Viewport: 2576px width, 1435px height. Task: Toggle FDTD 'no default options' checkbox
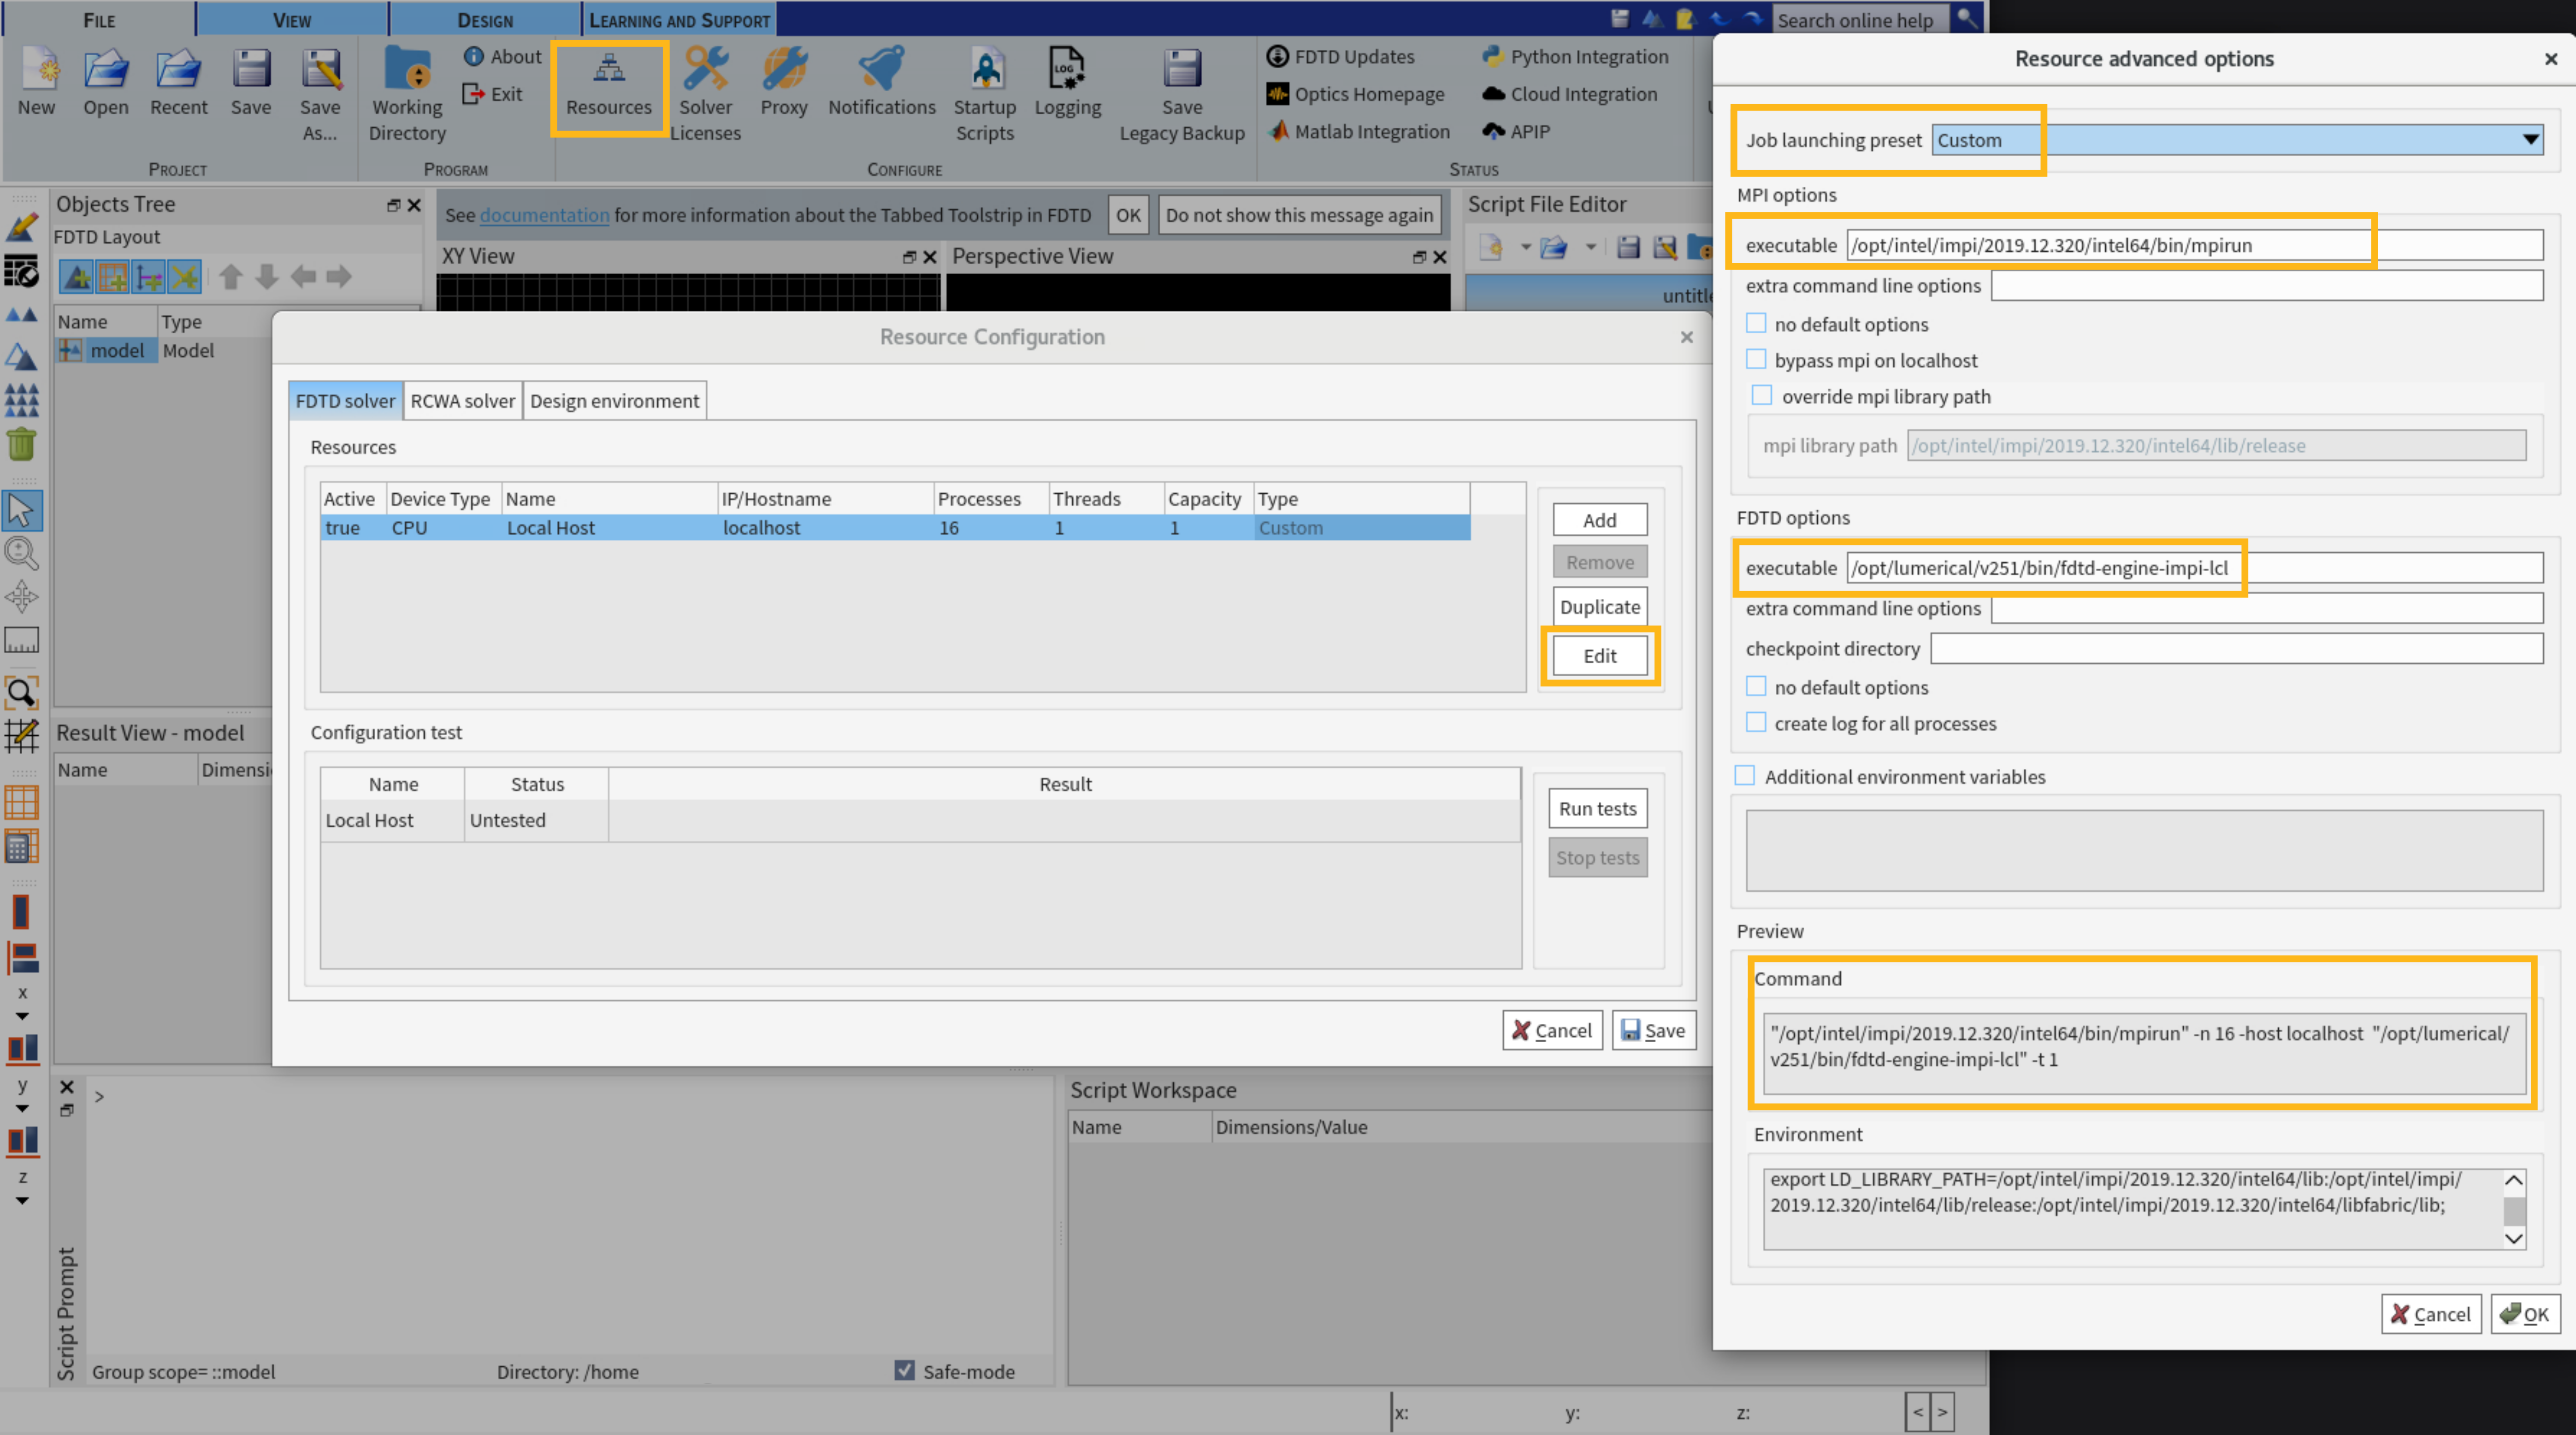pyautogui.click(x=1756, y=687)
